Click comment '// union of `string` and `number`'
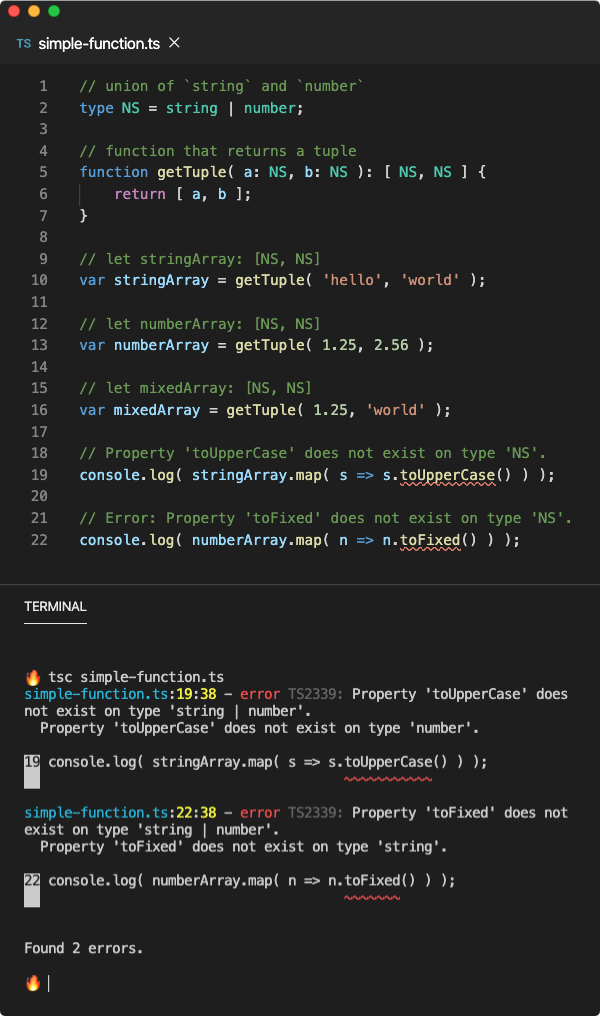Image resolution: width=600 pixels, height=1016 pixels. pyautogui.click(x=222, y=86)
